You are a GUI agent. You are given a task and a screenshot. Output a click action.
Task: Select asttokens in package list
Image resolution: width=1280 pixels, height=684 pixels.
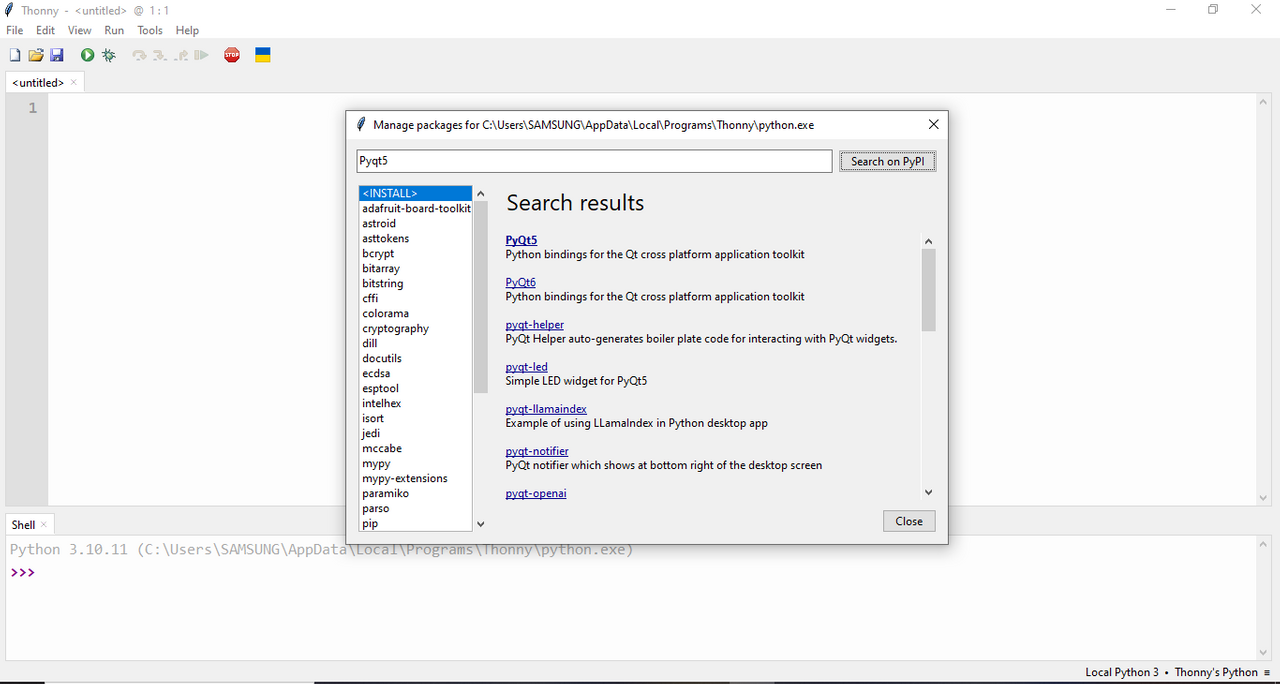tap(415, 238)
